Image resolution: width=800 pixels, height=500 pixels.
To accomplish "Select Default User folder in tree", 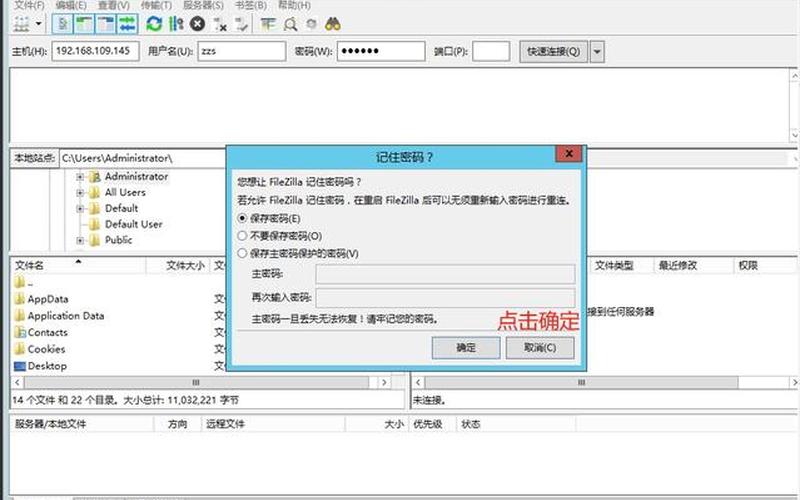I will (x=134, y=224).
